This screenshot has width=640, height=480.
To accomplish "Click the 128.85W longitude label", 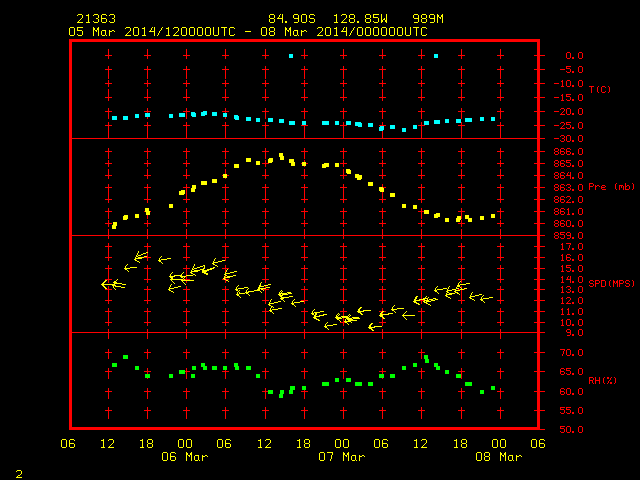I will tap(360, 19).
